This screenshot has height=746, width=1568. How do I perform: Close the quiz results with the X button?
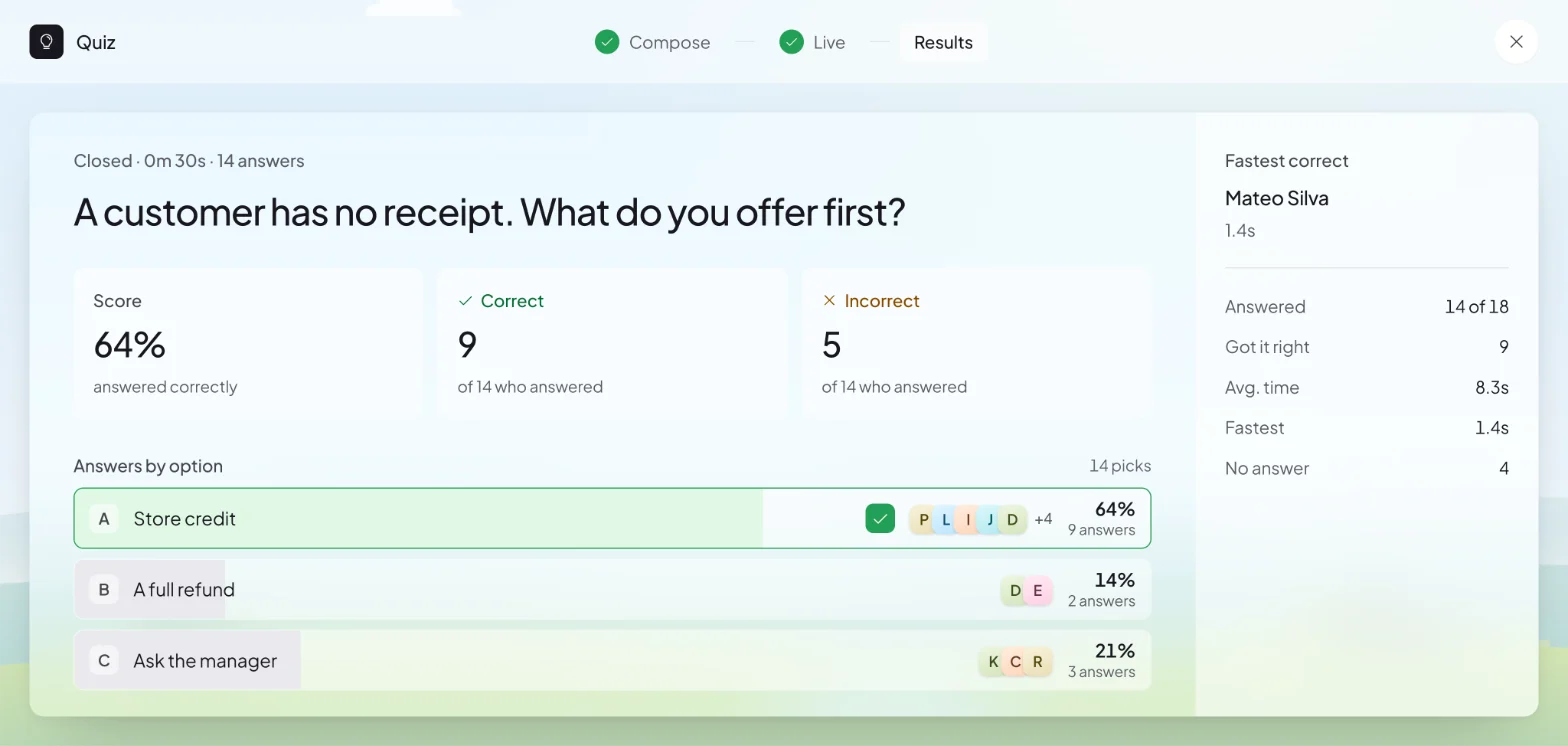tap(1516, 42)
